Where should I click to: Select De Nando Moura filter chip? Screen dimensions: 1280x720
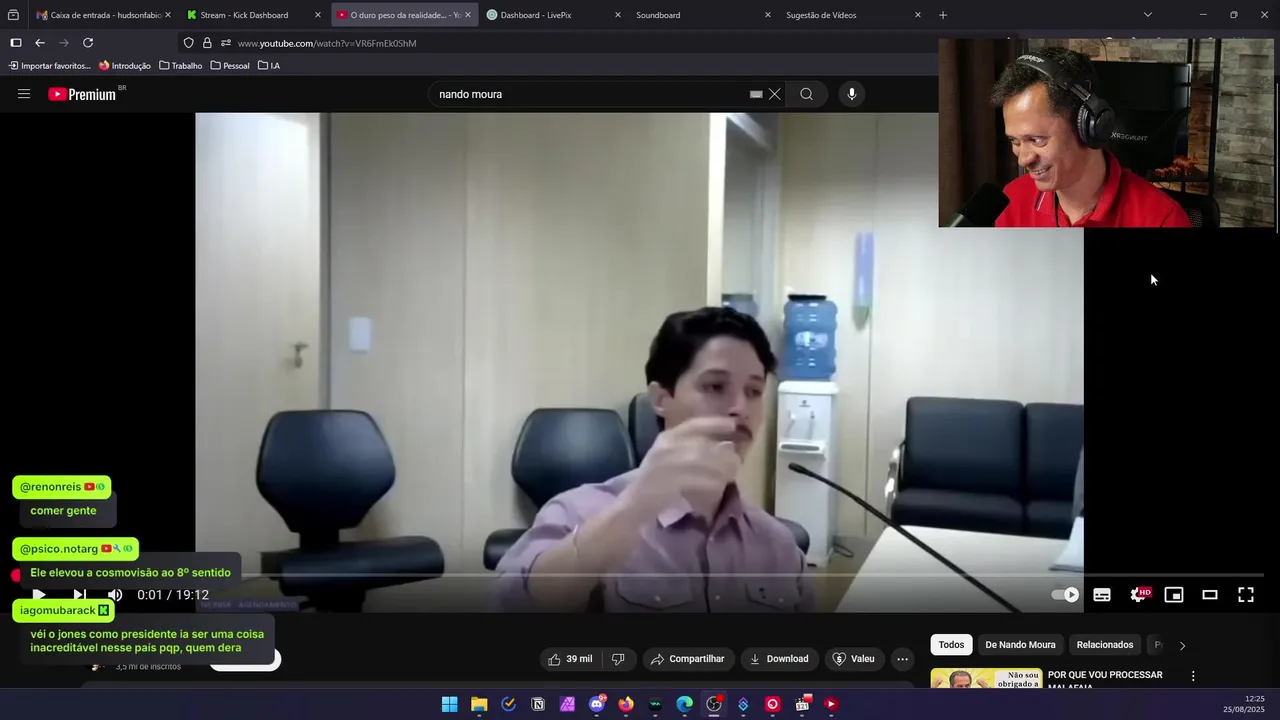(x=1020, y=645)
